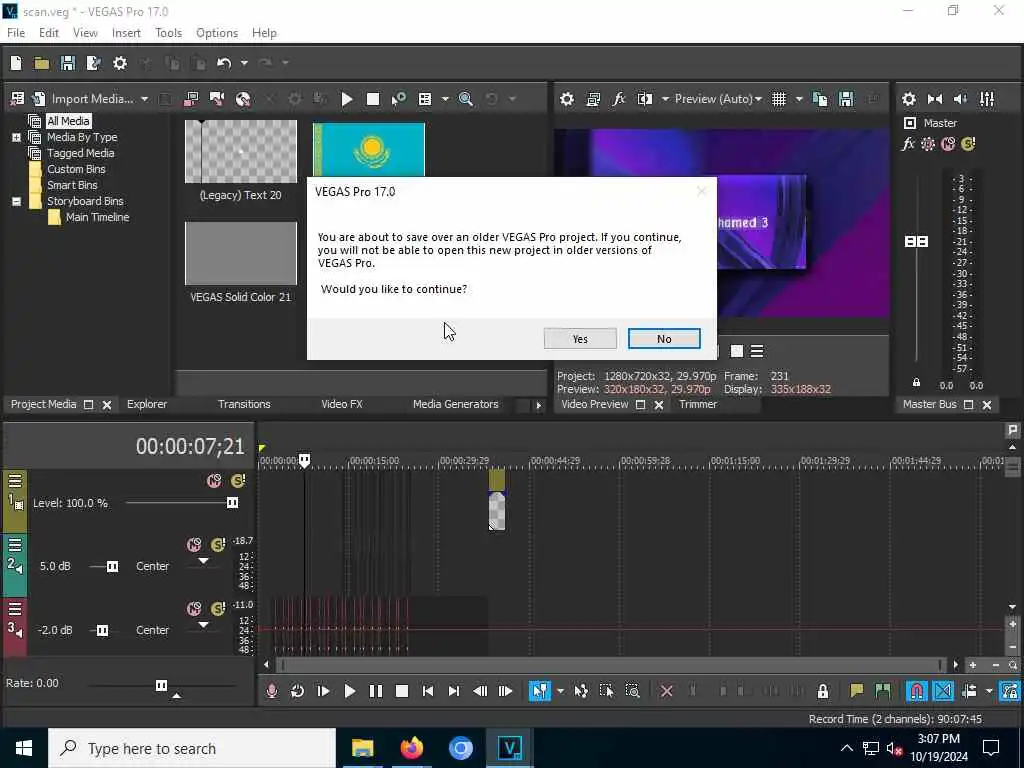
Task: Toggle Loop Playback icon
Action: tap(297, 691)
